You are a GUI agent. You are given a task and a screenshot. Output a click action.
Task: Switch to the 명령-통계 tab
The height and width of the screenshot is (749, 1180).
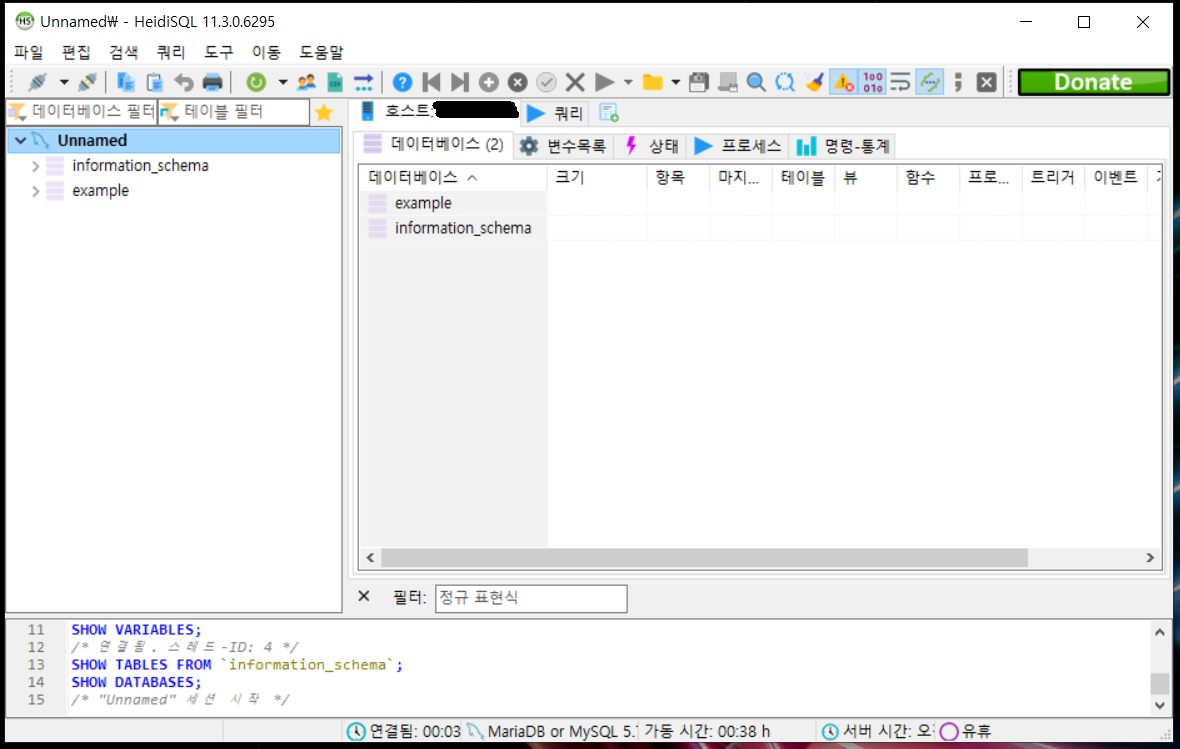click(x=843, y=146)
